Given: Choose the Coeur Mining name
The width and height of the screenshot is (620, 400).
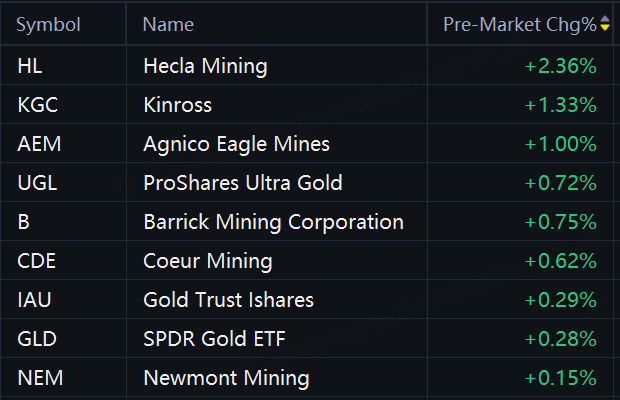Looking at the screenshot, I should (x=208, y=261).
